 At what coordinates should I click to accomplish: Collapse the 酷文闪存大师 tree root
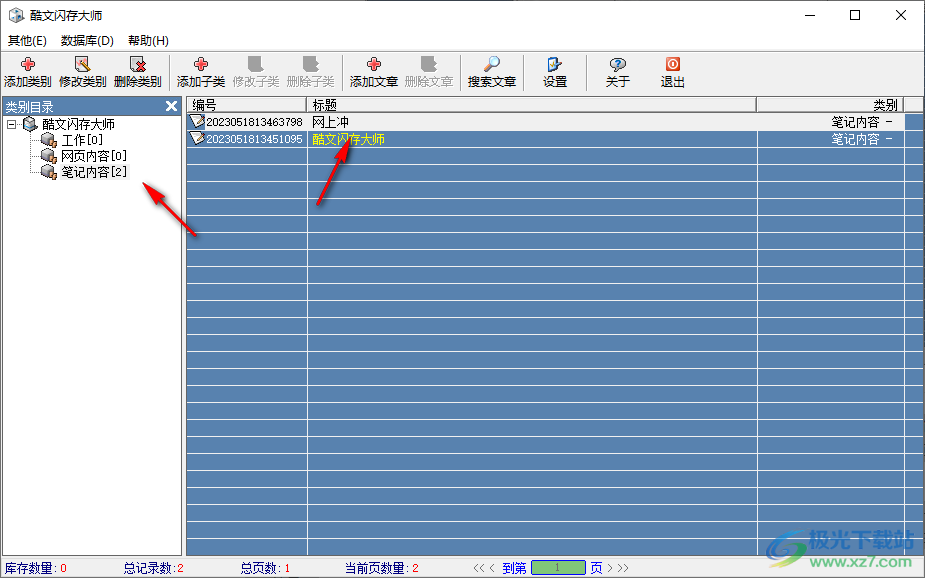click(11, 124)
